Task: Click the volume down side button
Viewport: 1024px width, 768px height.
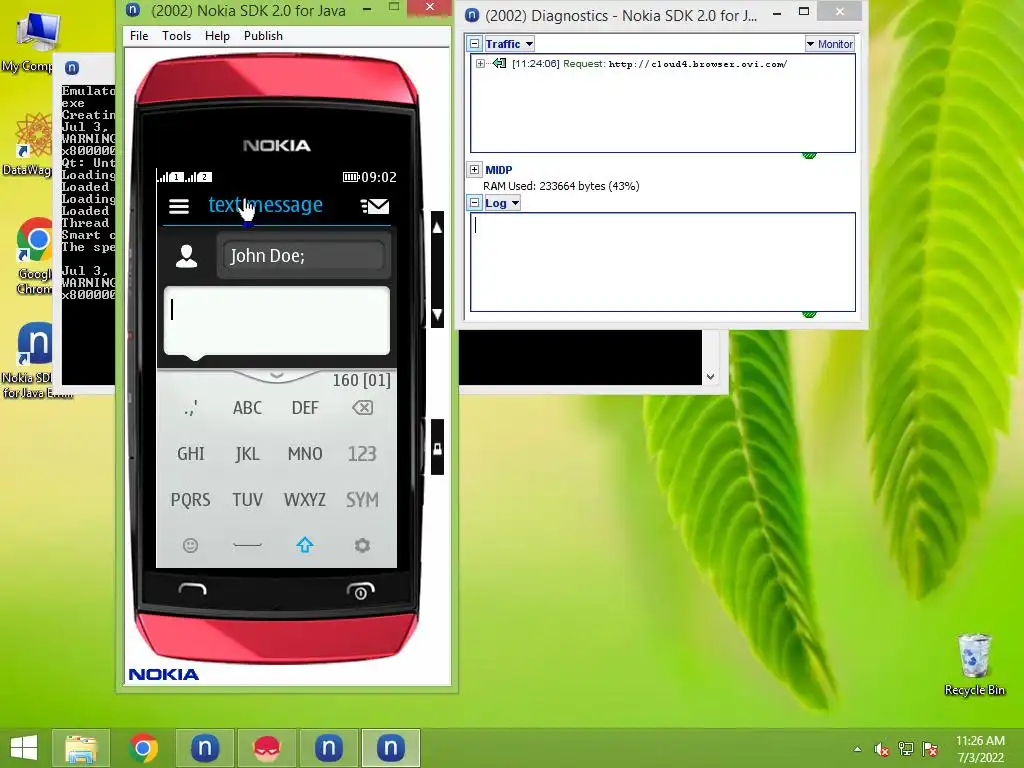Action: click(438, 314)
